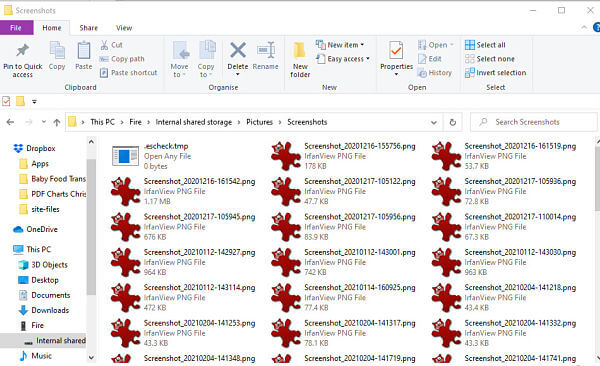Click the Copy icon in Clipboard
The image size is (600, 366).
(x=57, y=50)
